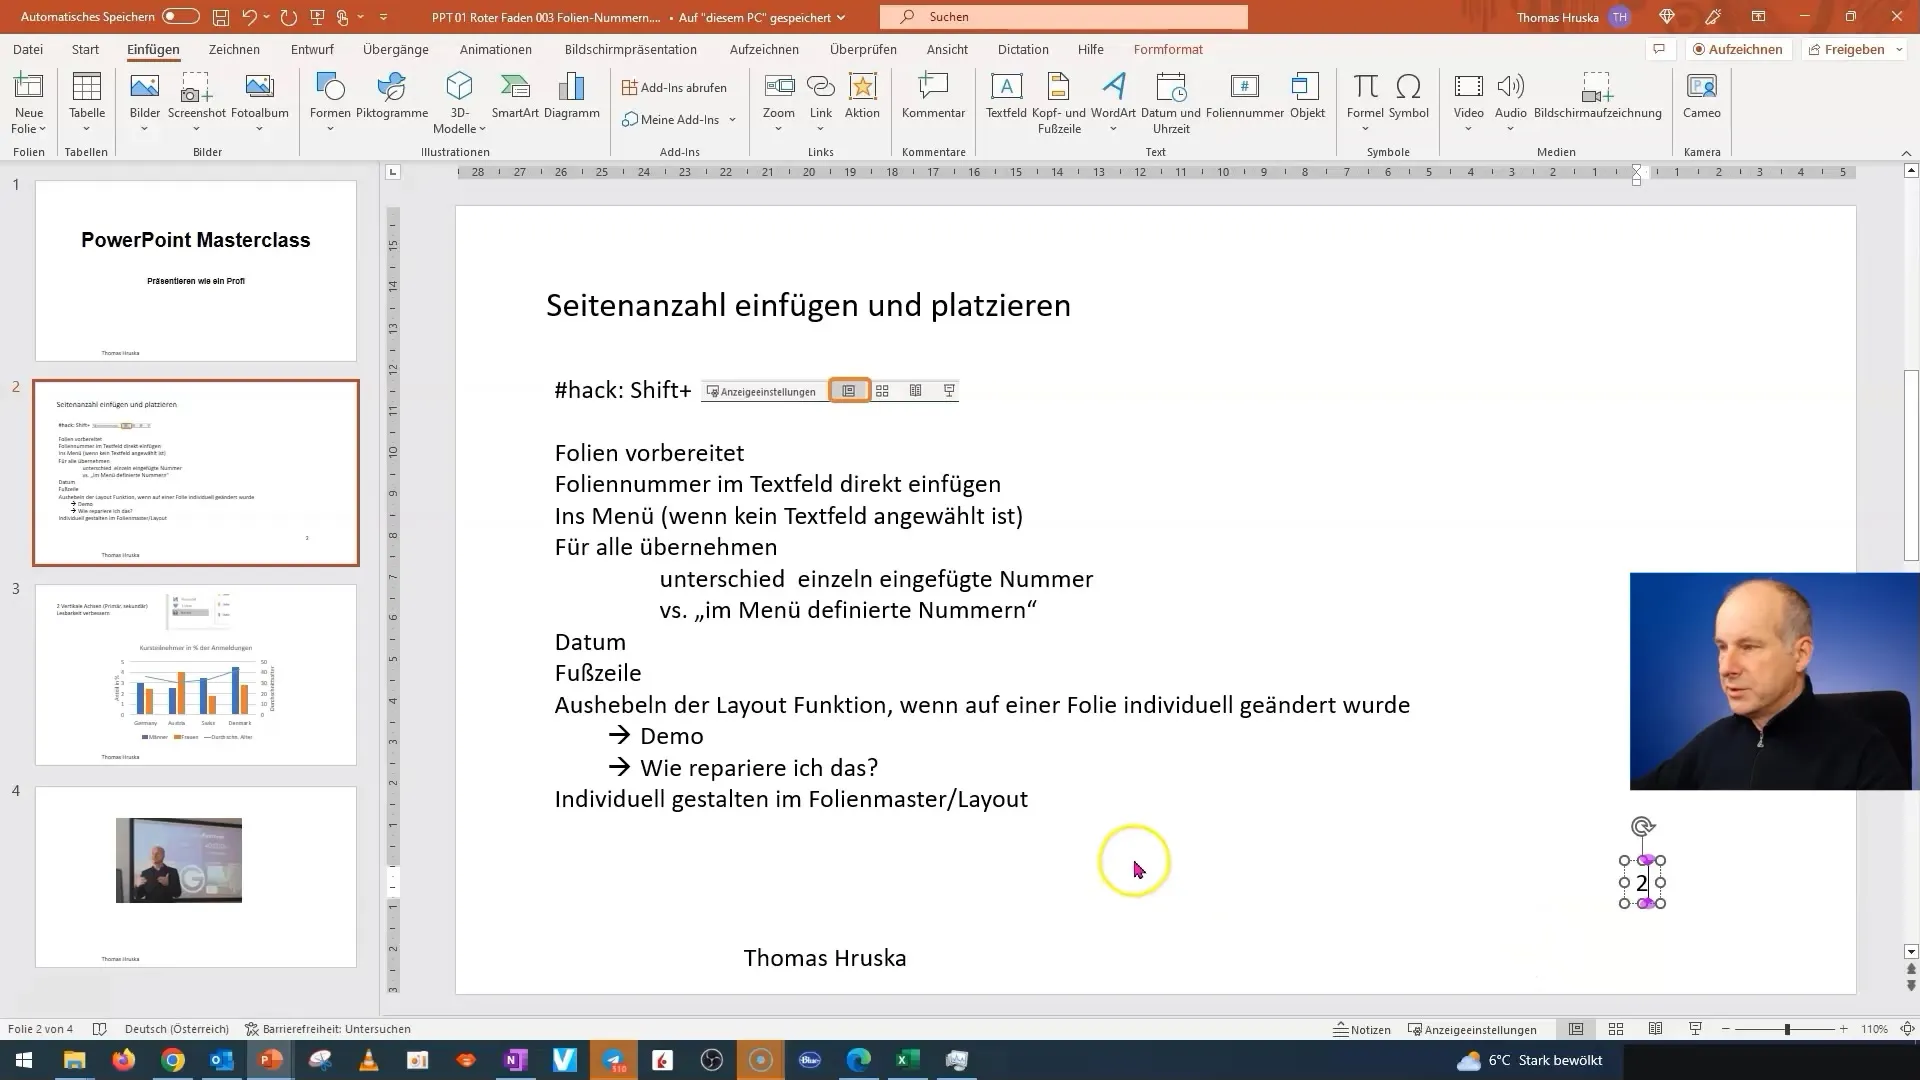Viewport: 1920px width, 1080px height.
Task: Click Barrierefreiheit: Untersuchen
Action: coord(328,1029)
